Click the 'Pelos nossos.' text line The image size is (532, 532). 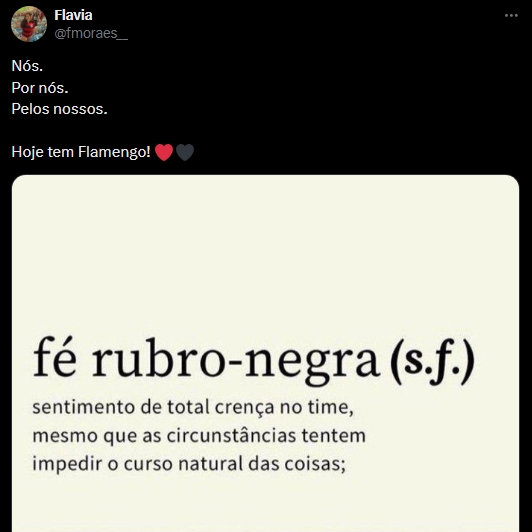point(59,109)
